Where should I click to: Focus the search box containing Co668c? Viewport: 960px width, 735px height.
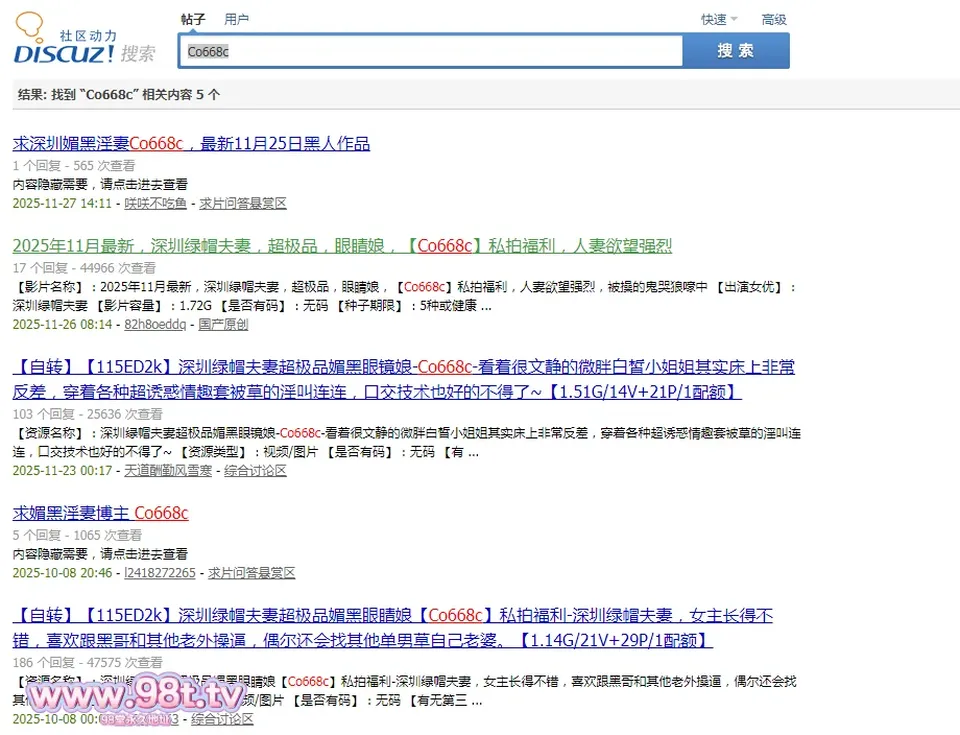tap(430, 51)
